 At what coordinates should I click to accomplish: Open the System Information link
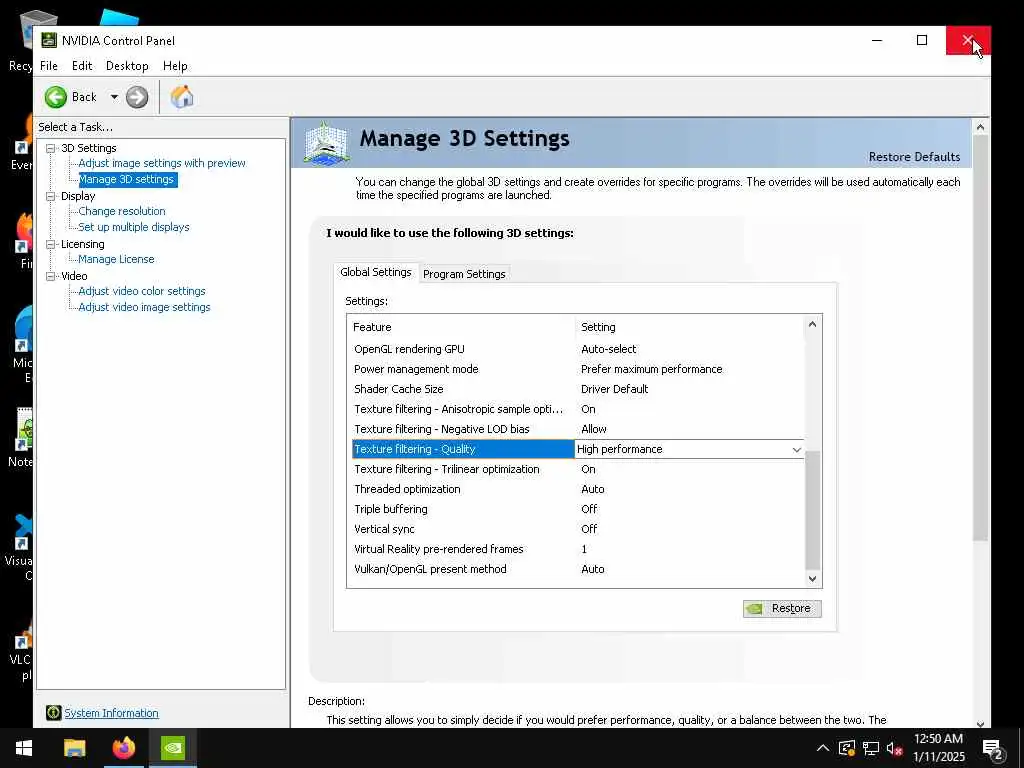coord(112,713)
